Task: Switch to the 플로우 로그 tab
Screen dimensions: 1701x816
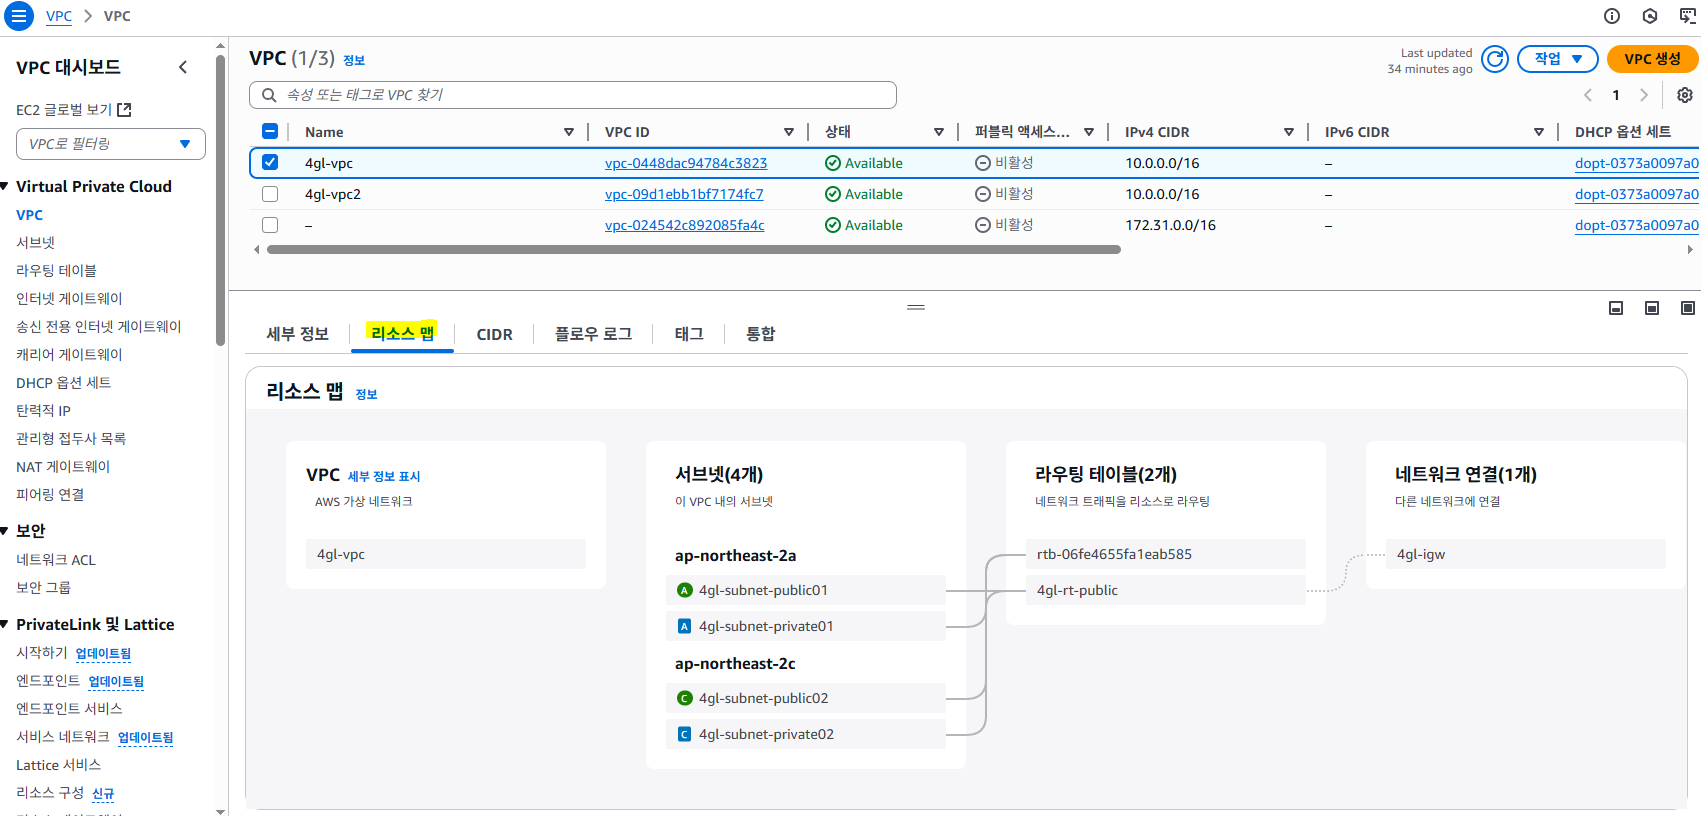Action: [594, 334]
